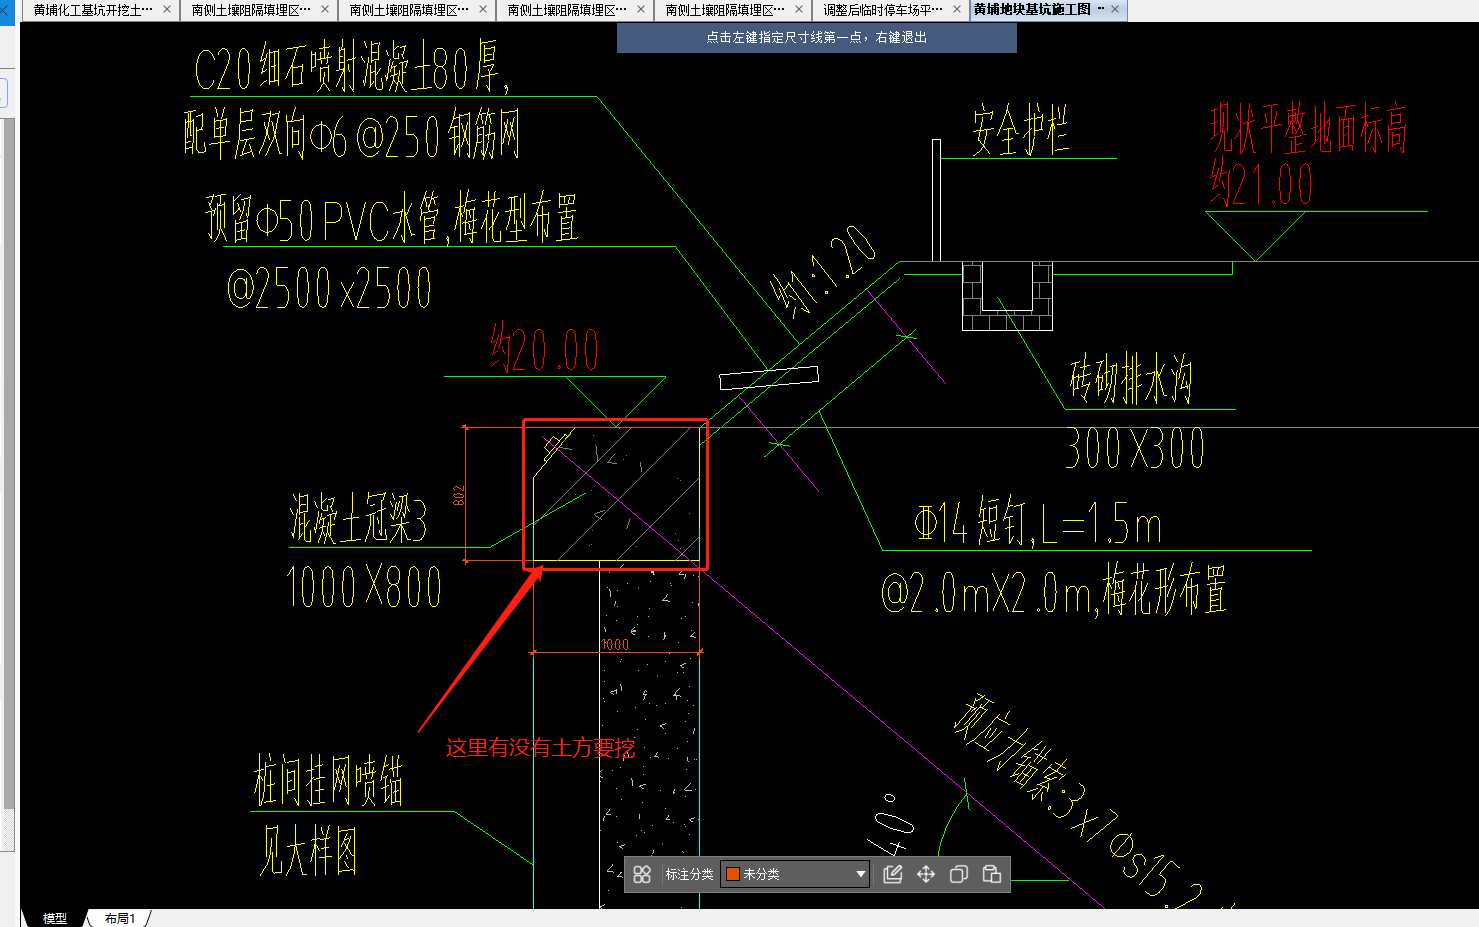Switch to the 模型 model tab
Screen dimensions: 1479x927
point(54,918)
